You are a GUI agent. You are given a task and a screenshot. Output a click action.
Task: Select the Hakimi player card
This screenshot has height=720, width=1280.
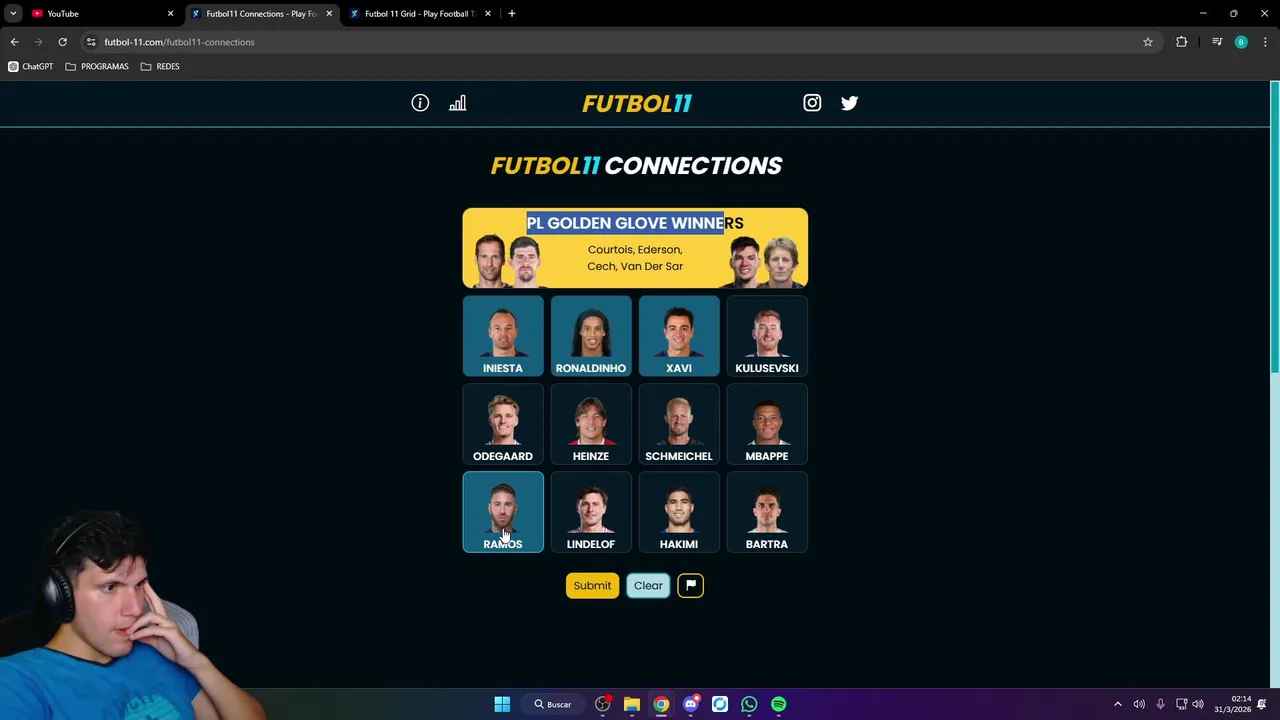[679, 512]
